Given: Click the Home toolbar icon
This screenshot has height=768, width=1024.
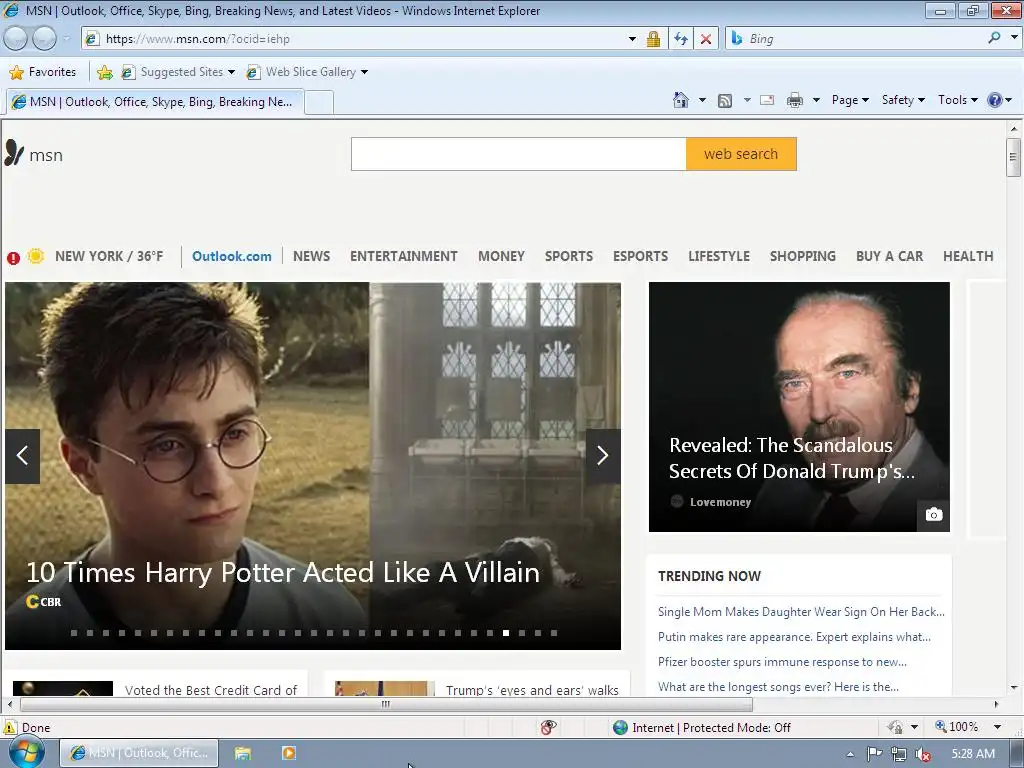Looking at the screenshot, I should tap(680, 100).
